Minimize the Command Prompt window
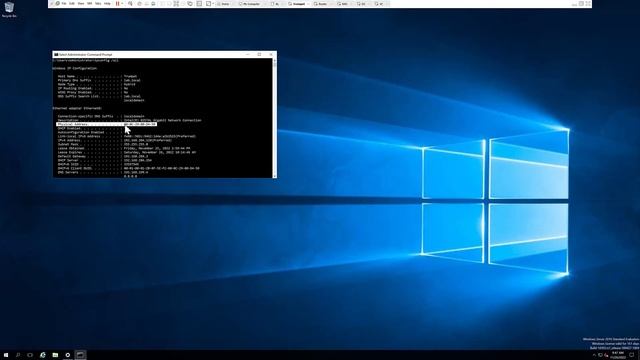The width and height of the screenshot is (640, 360). coord(248,54)
